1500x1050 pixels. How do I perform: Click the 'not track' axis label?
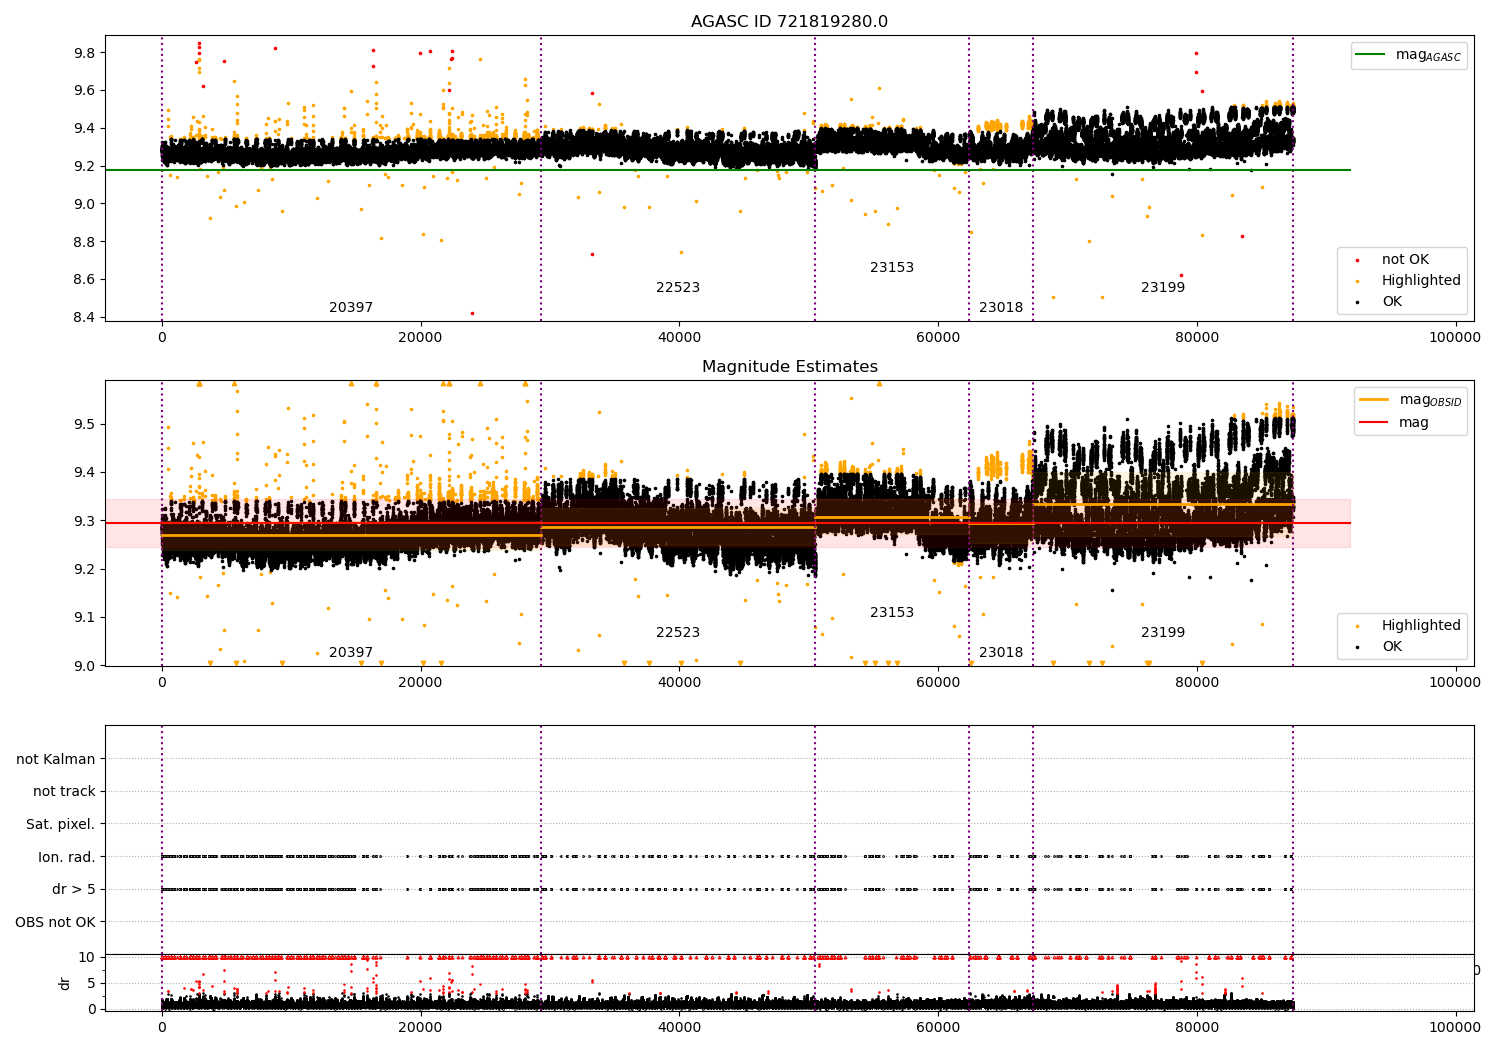point(64,791)
